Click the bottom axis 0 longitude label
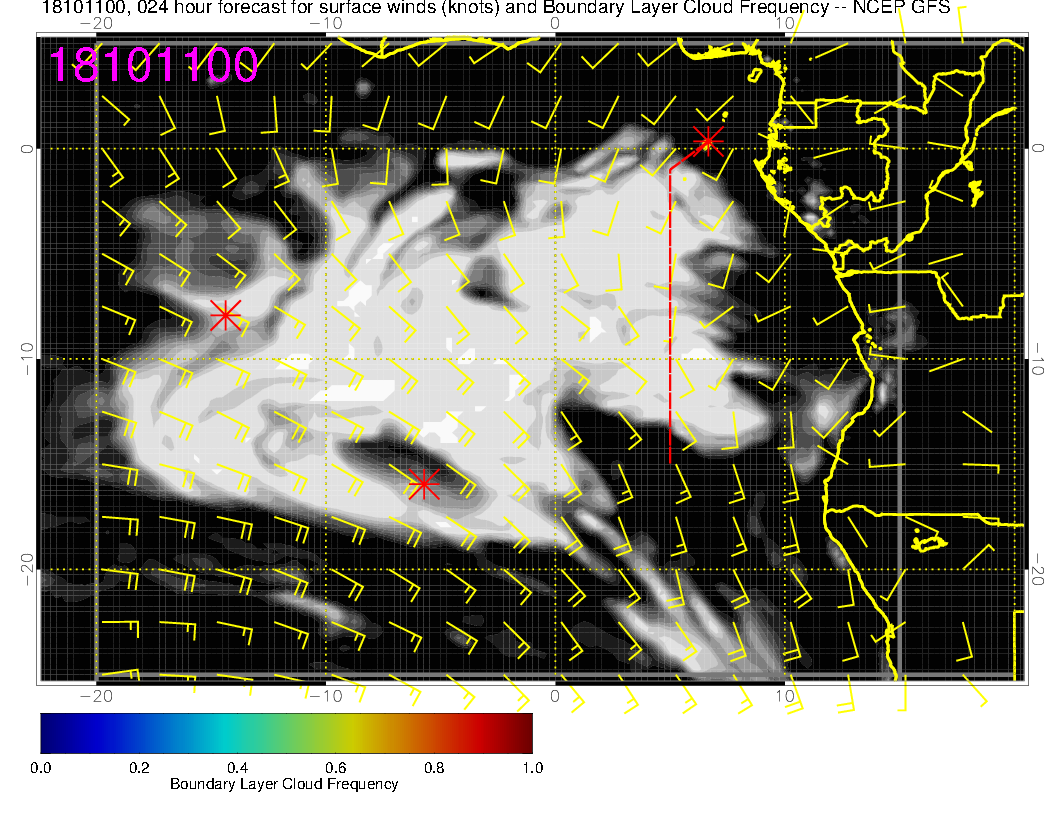1056x816 pixels. (555, 696)
